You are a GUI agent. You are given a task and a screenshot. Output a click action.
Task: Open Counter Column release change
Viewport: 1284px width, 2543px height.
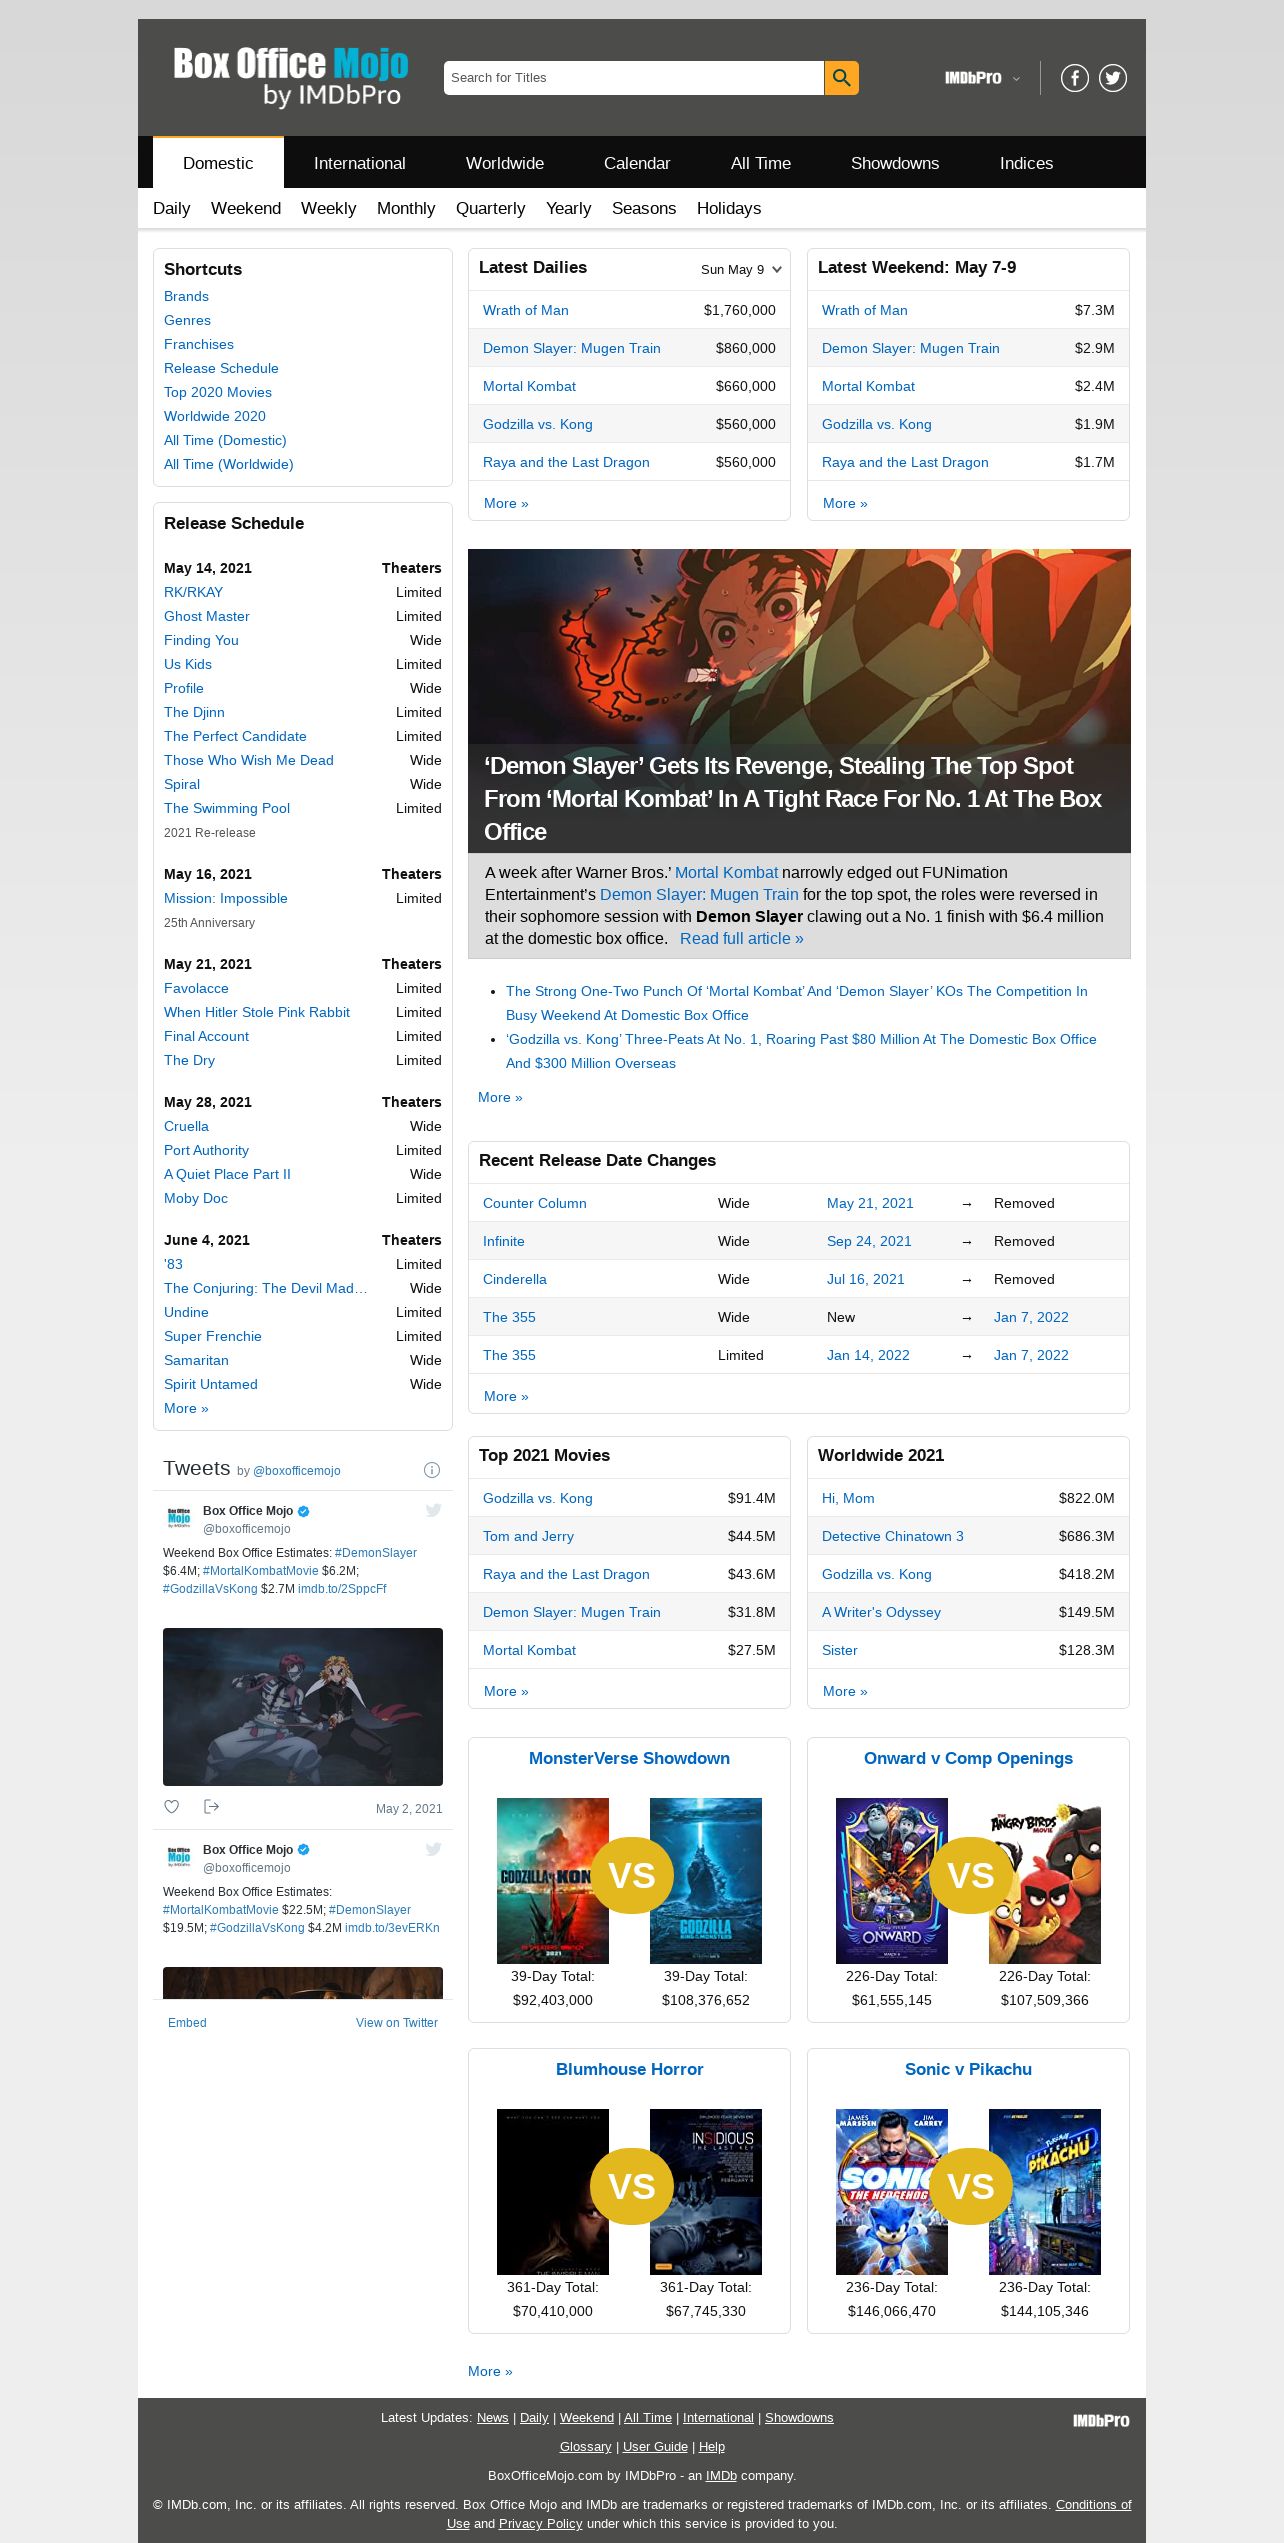pos(535,1203)
